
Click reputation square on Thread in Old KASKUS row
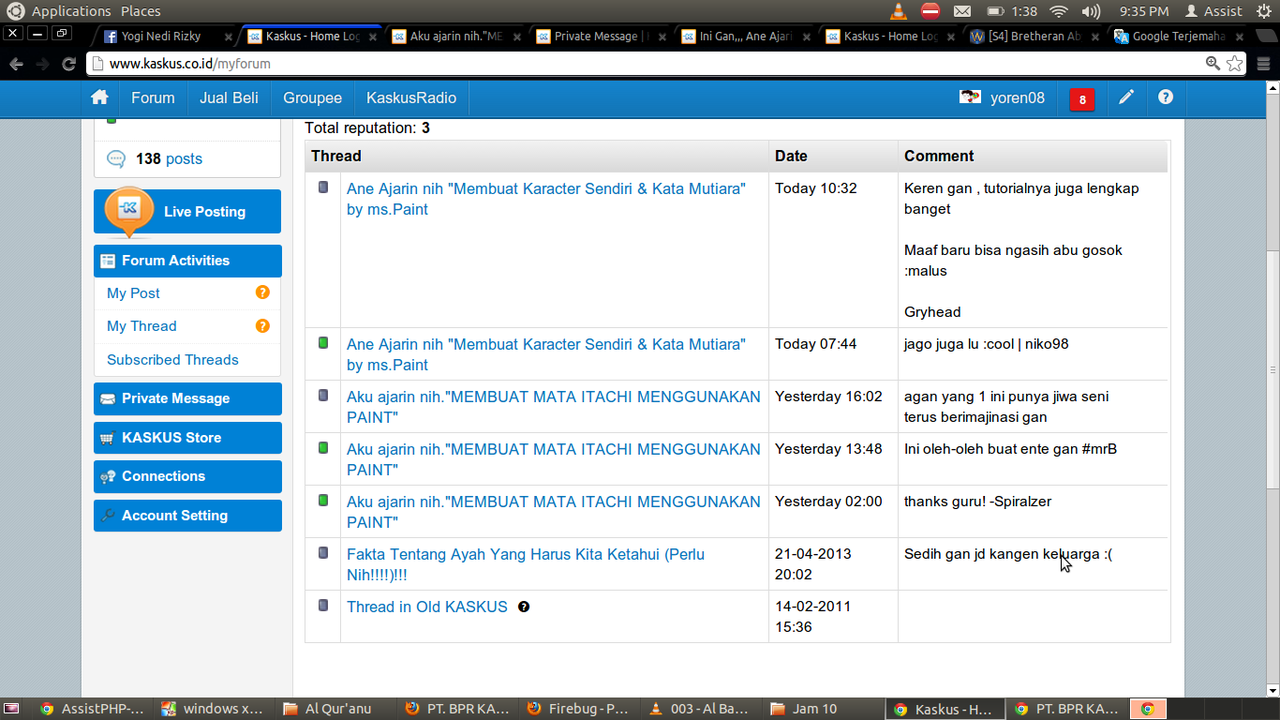pyautogui.click(x=323, y=605)
